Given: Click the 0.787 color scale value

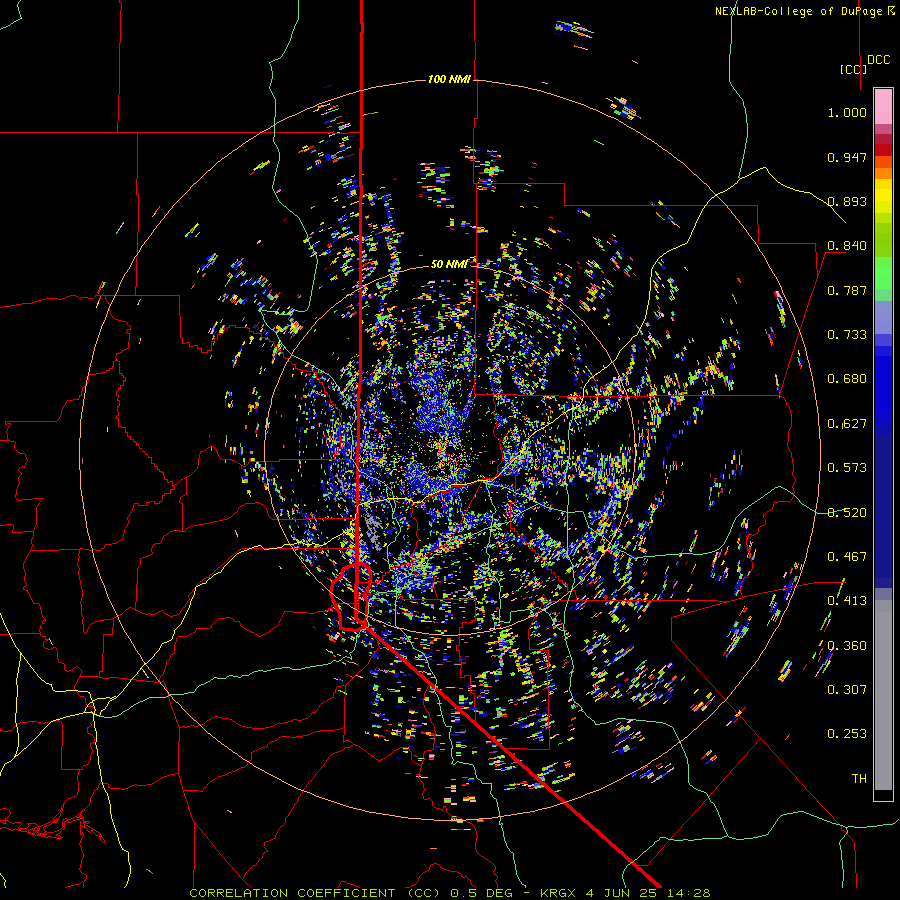Looking at the screenshot, I should (847, 290).
